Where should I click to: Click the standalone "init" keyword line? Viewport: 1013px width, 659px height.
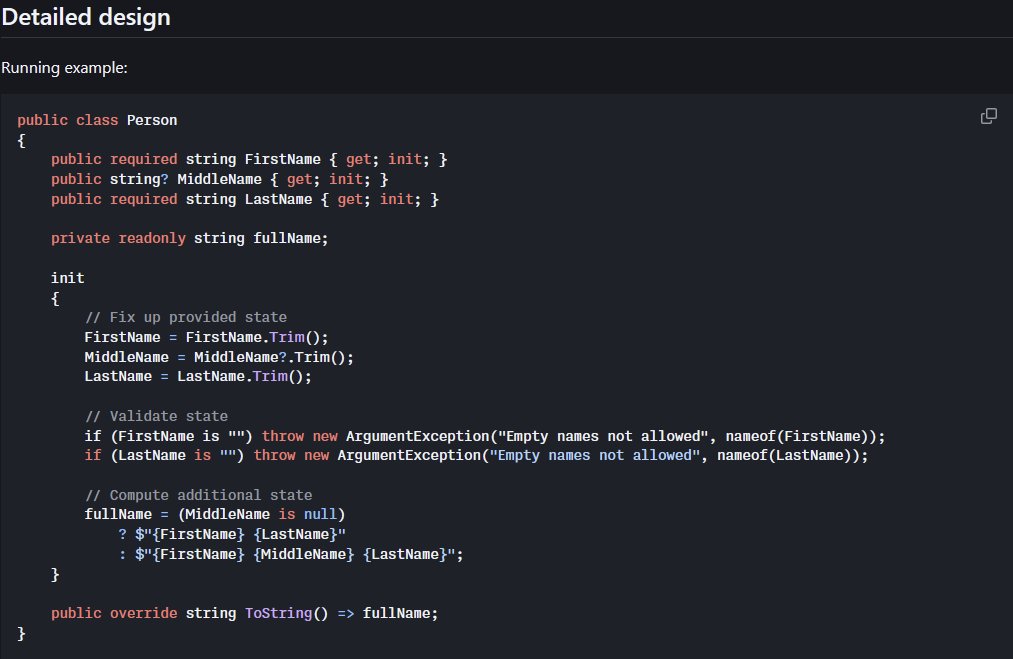(x=68, y=278)
